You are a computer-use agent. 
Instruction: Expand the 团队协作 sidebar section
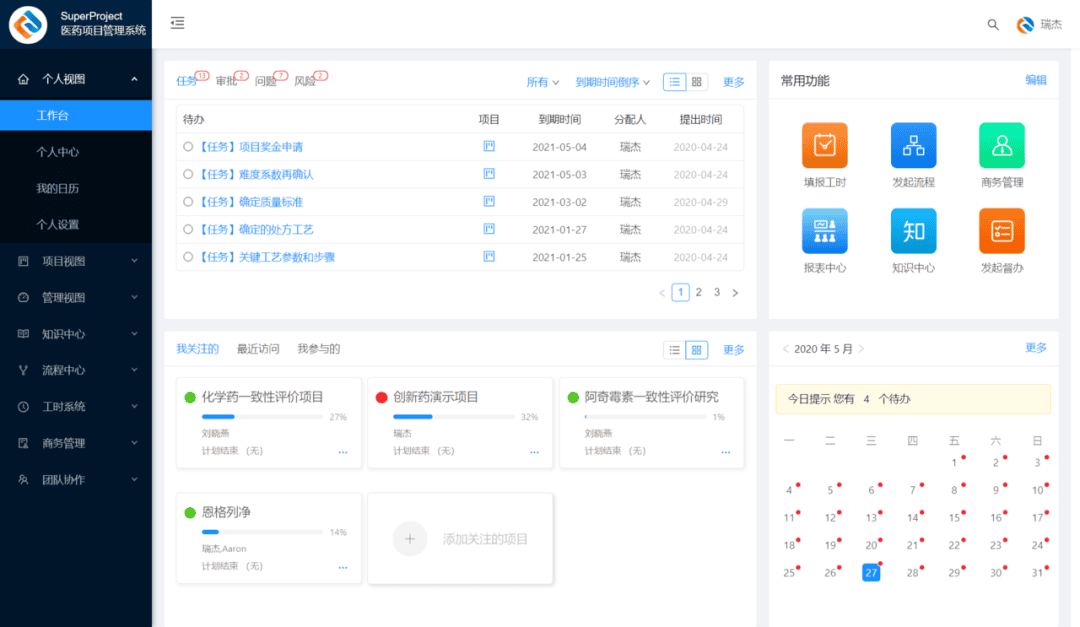click(76, 480)
